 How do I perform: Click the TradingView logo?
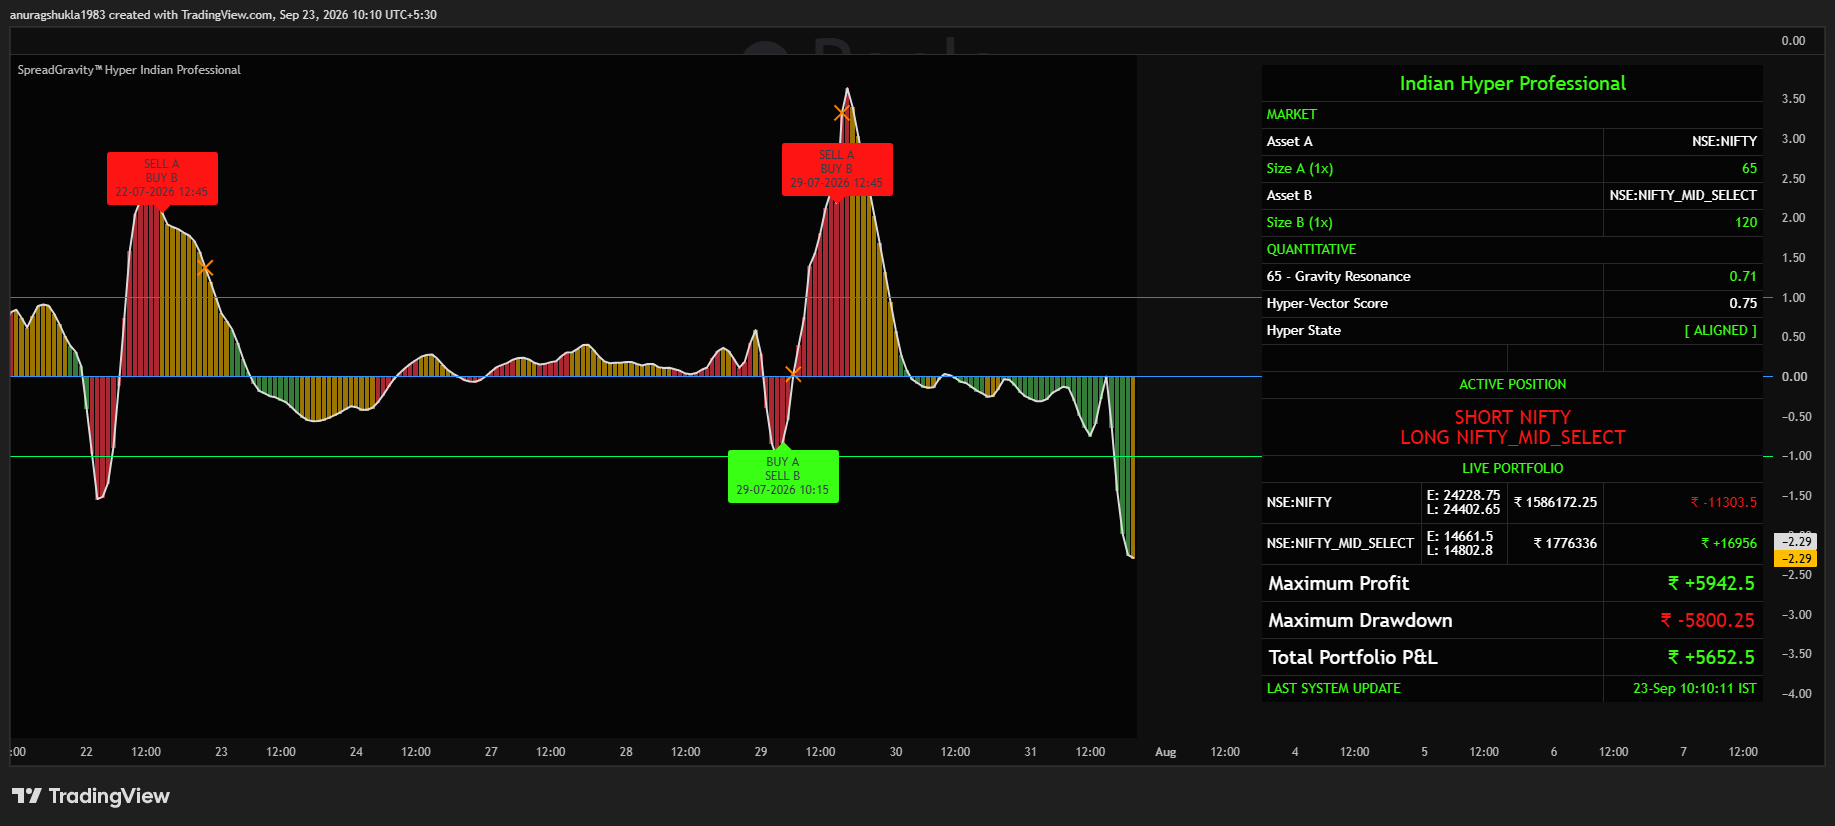click(x=91, y=796)
